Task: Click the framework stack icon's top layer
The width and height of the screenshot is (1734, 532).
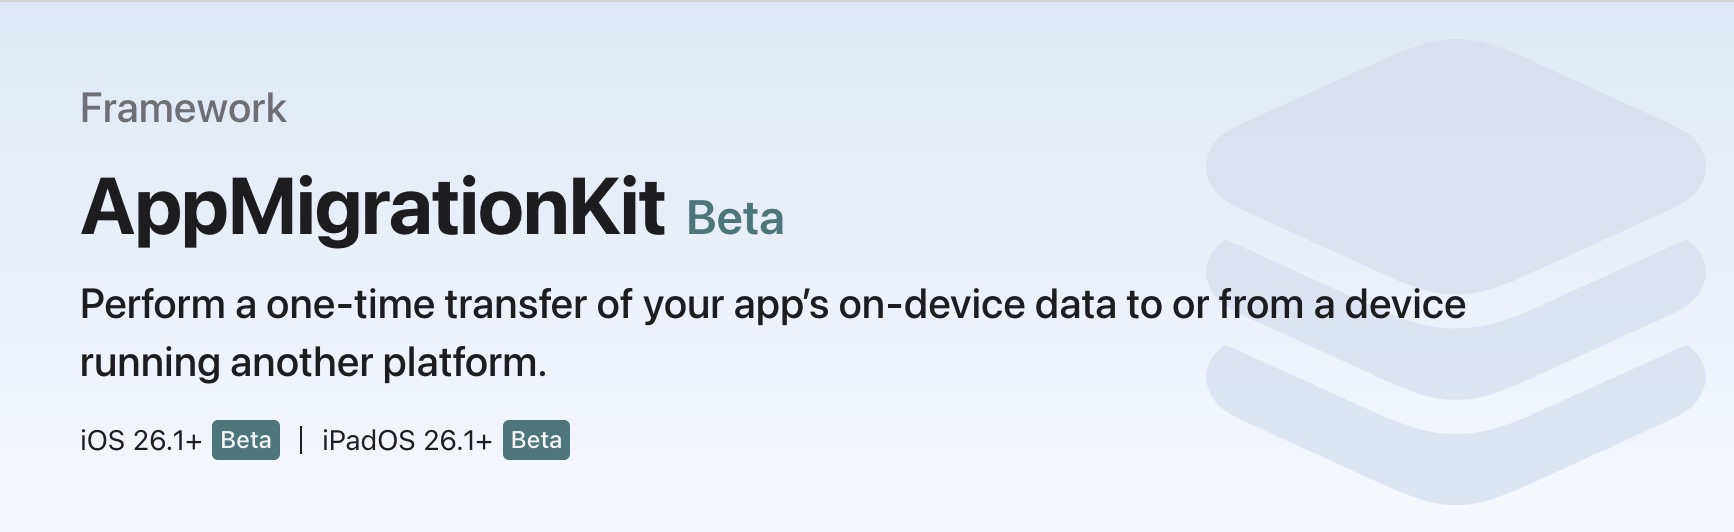Action: (x=1455, y=160)
